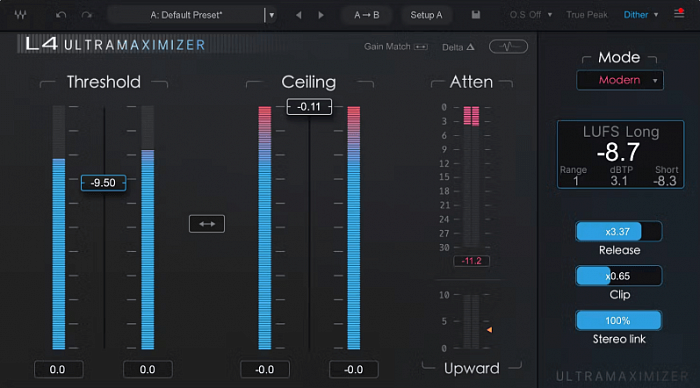This screenshot has width=700, height=388.
Task: Click the right Ceiling -0.0 value box
Action: point(354,370)
